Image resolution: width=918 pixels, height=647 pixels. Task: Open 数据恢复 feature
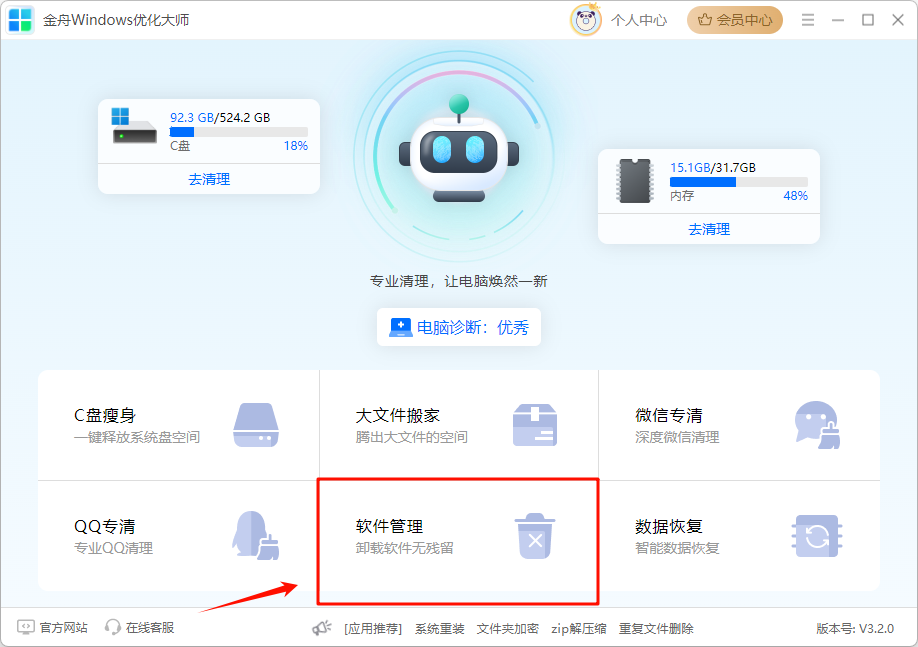pyautogui.click(x=739, y=536)
